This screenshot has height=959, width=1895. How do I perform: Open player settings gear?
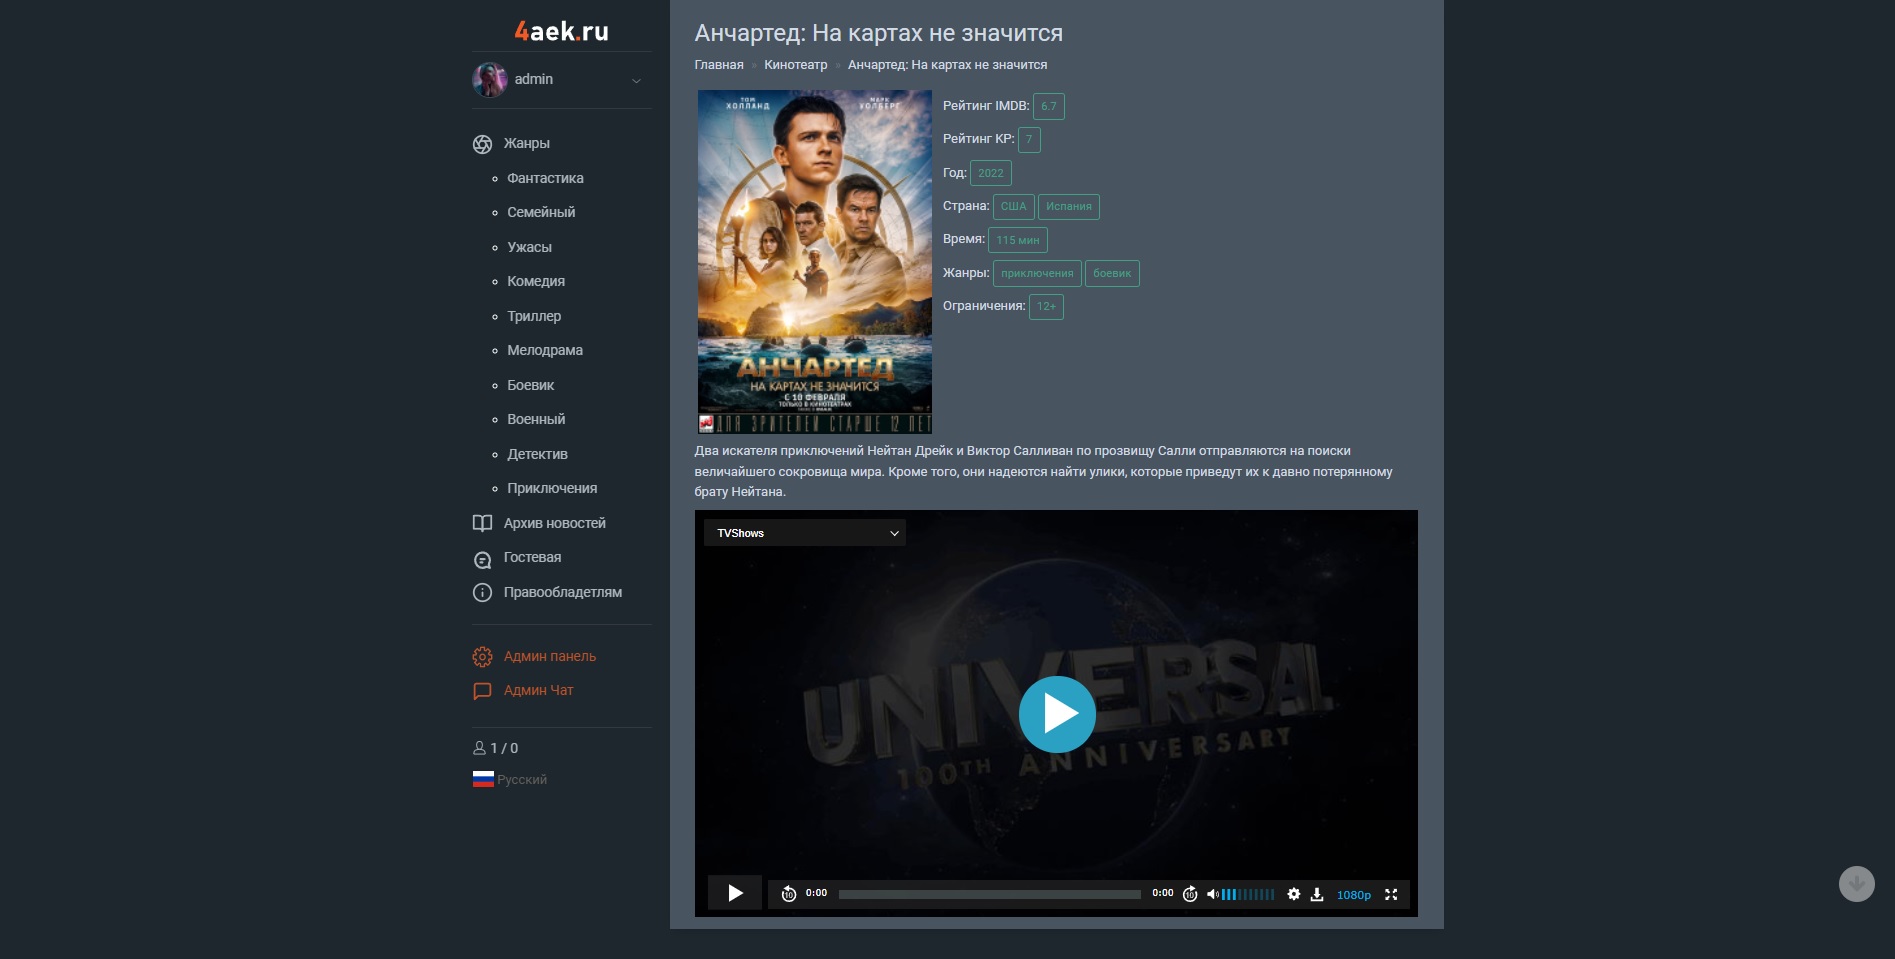(1293, 894)
